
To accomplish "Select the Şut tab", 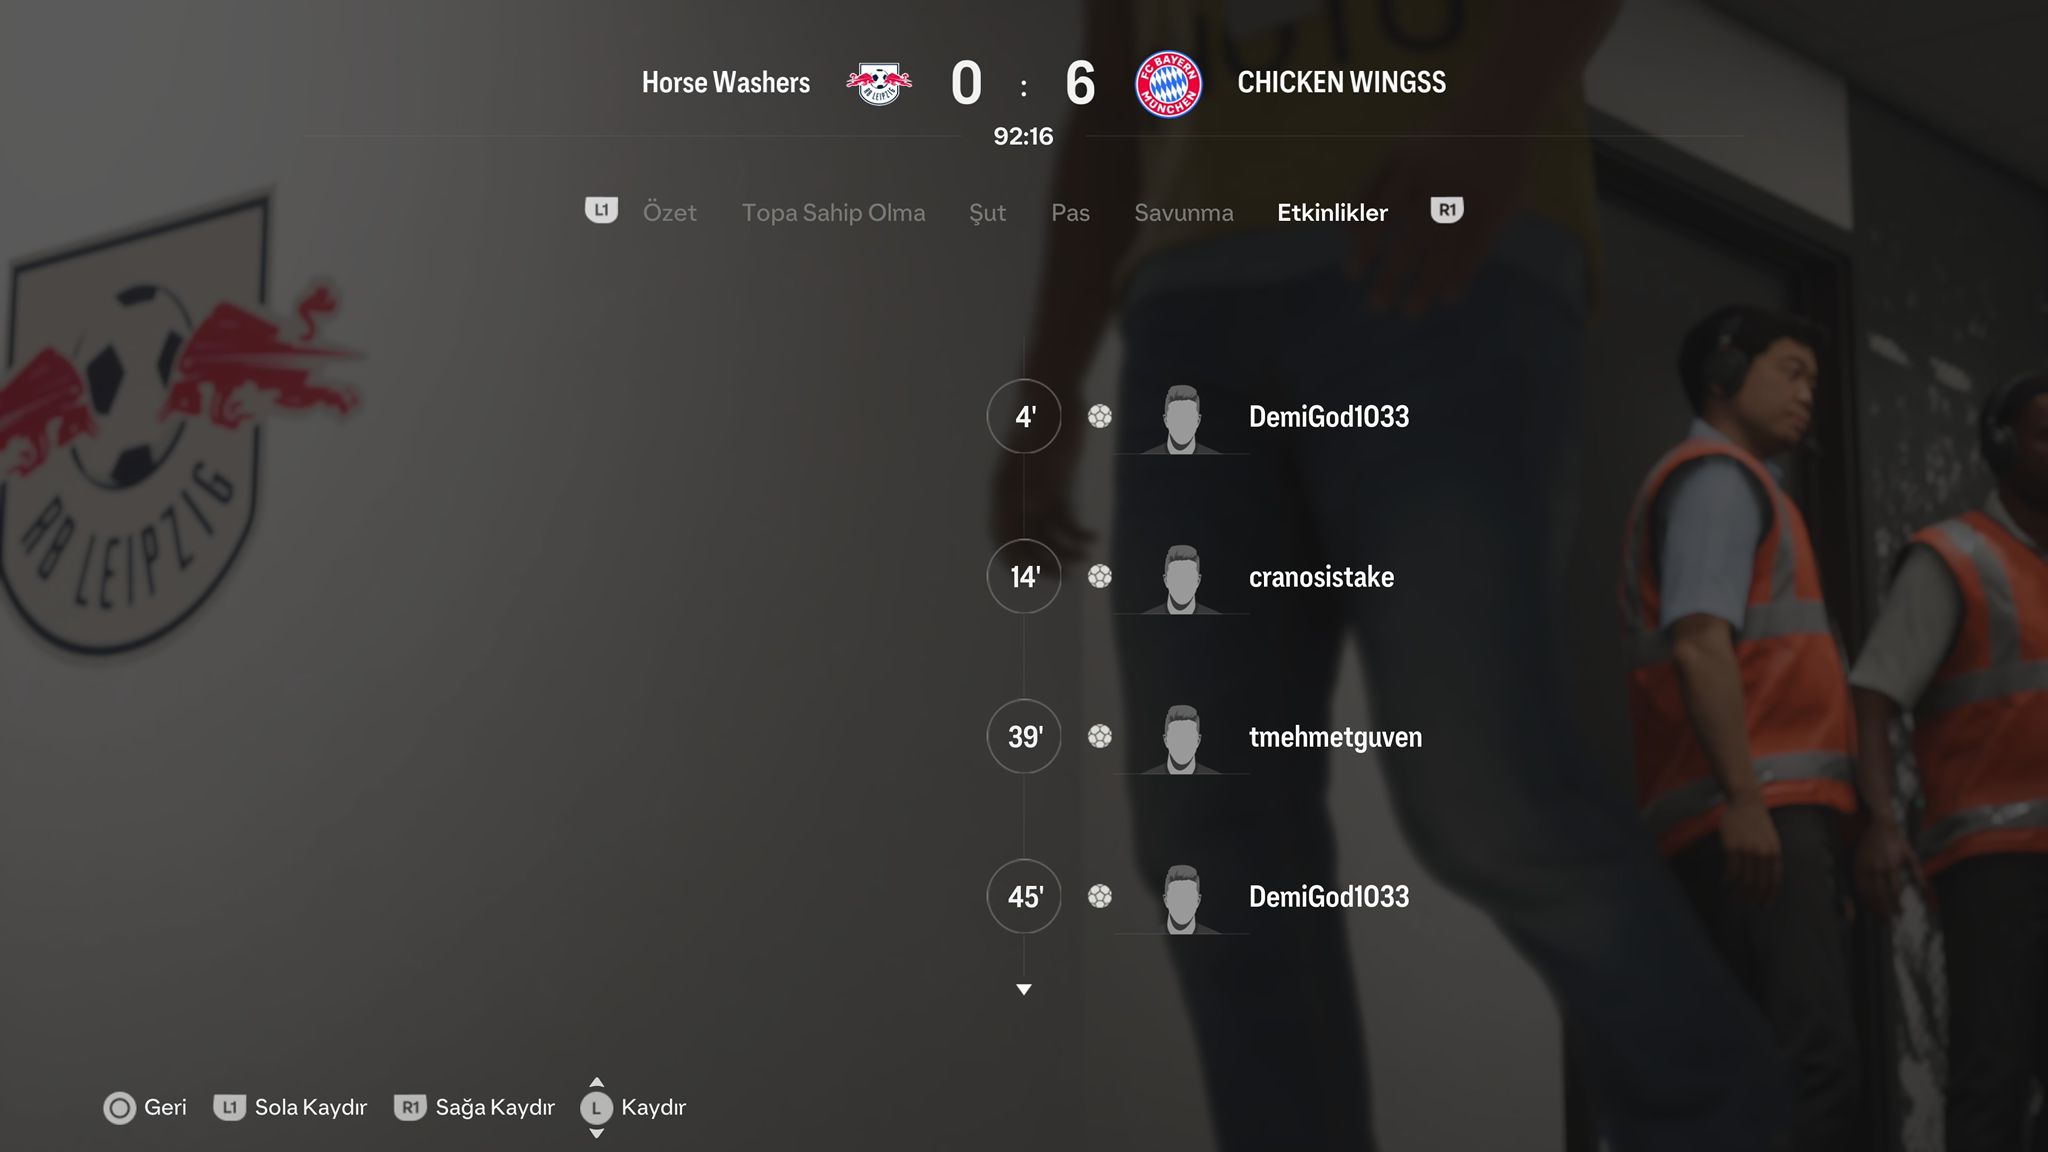I will coord(987,213).
